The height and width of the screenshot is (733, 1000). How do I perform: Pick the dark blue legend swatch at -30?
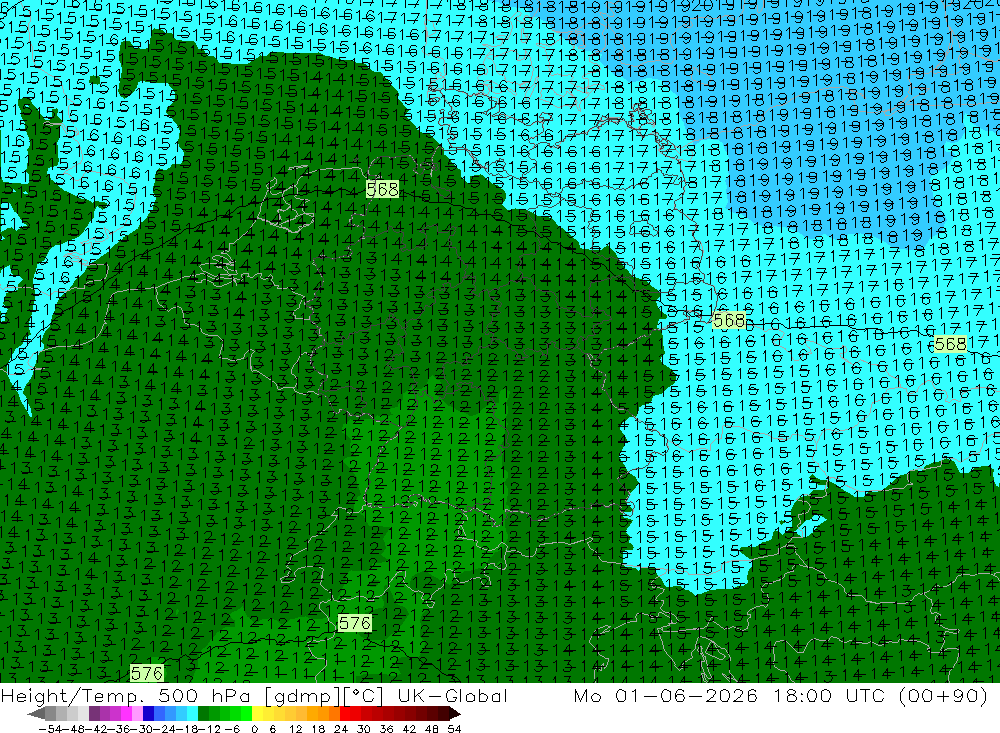tap(148, 714)
